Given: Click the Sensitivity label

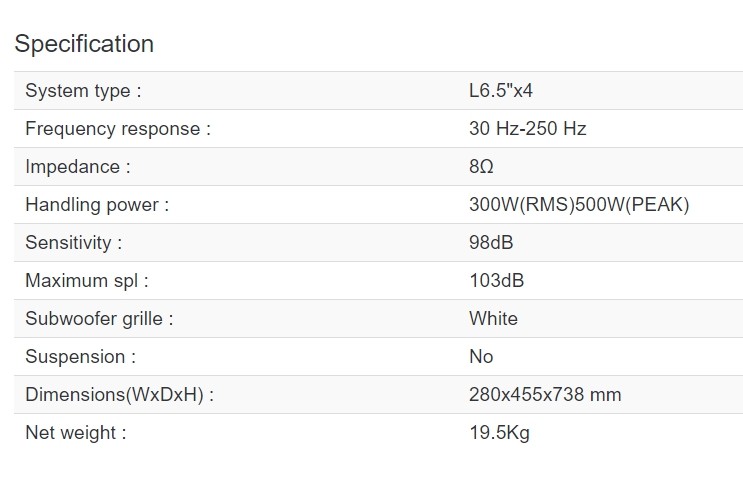Looking at the screenshot, I should click(x=73, y=243).
